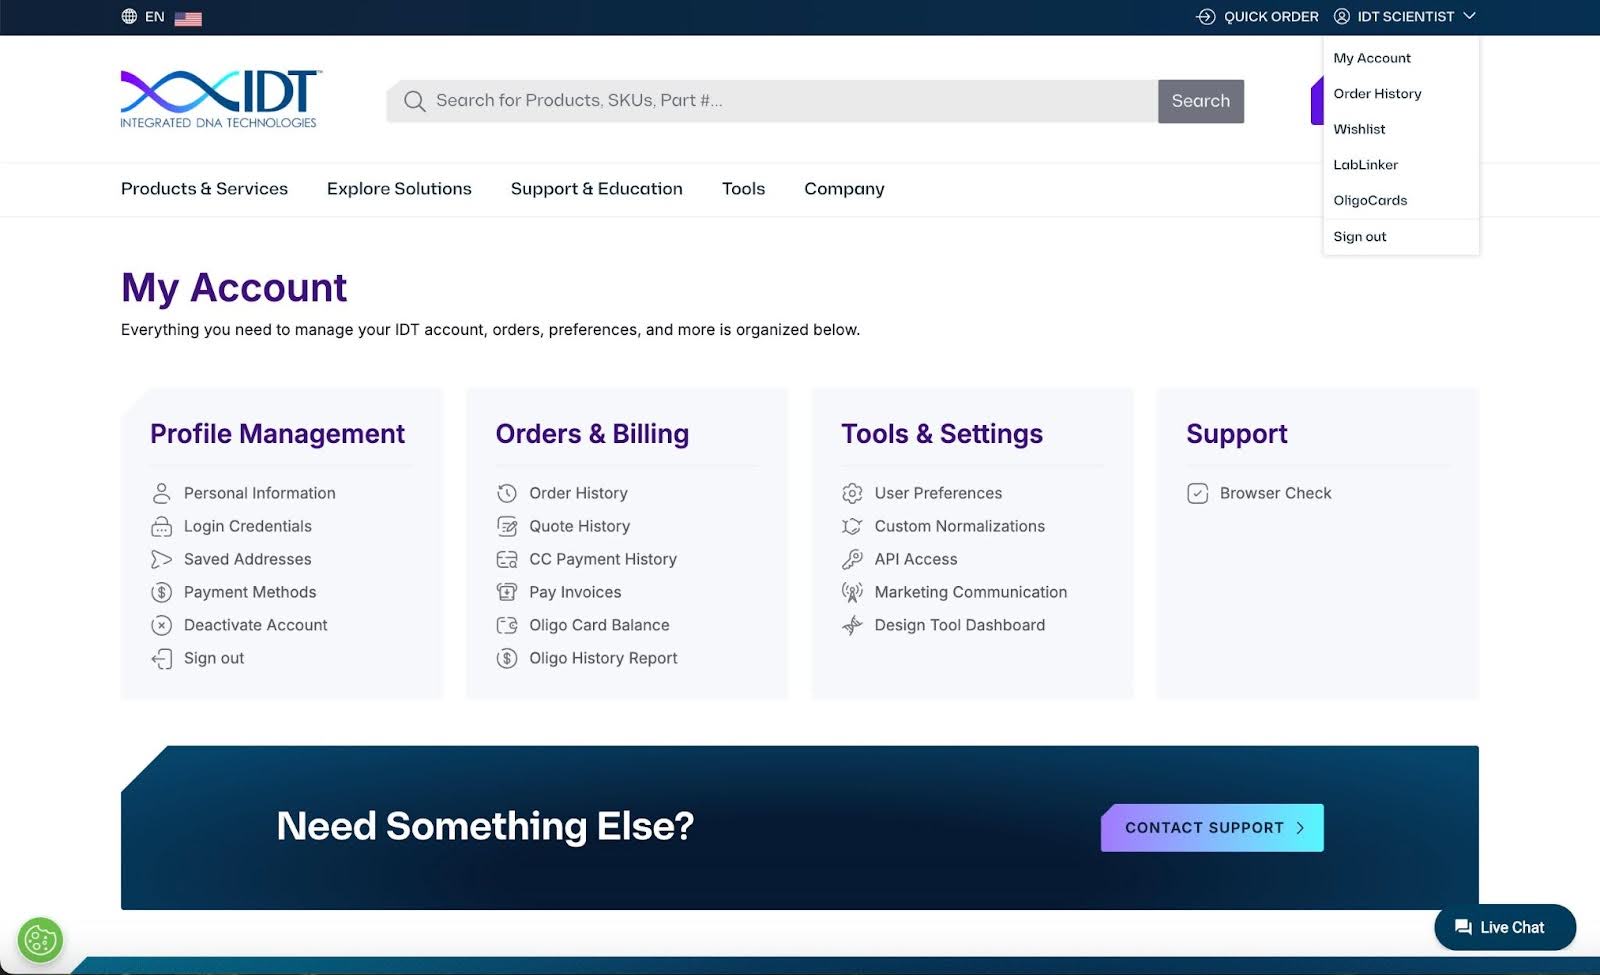Expand the Products & Services menu
Screen dimensions: 1600x975
pyautogui.click(x=204, y=189)
